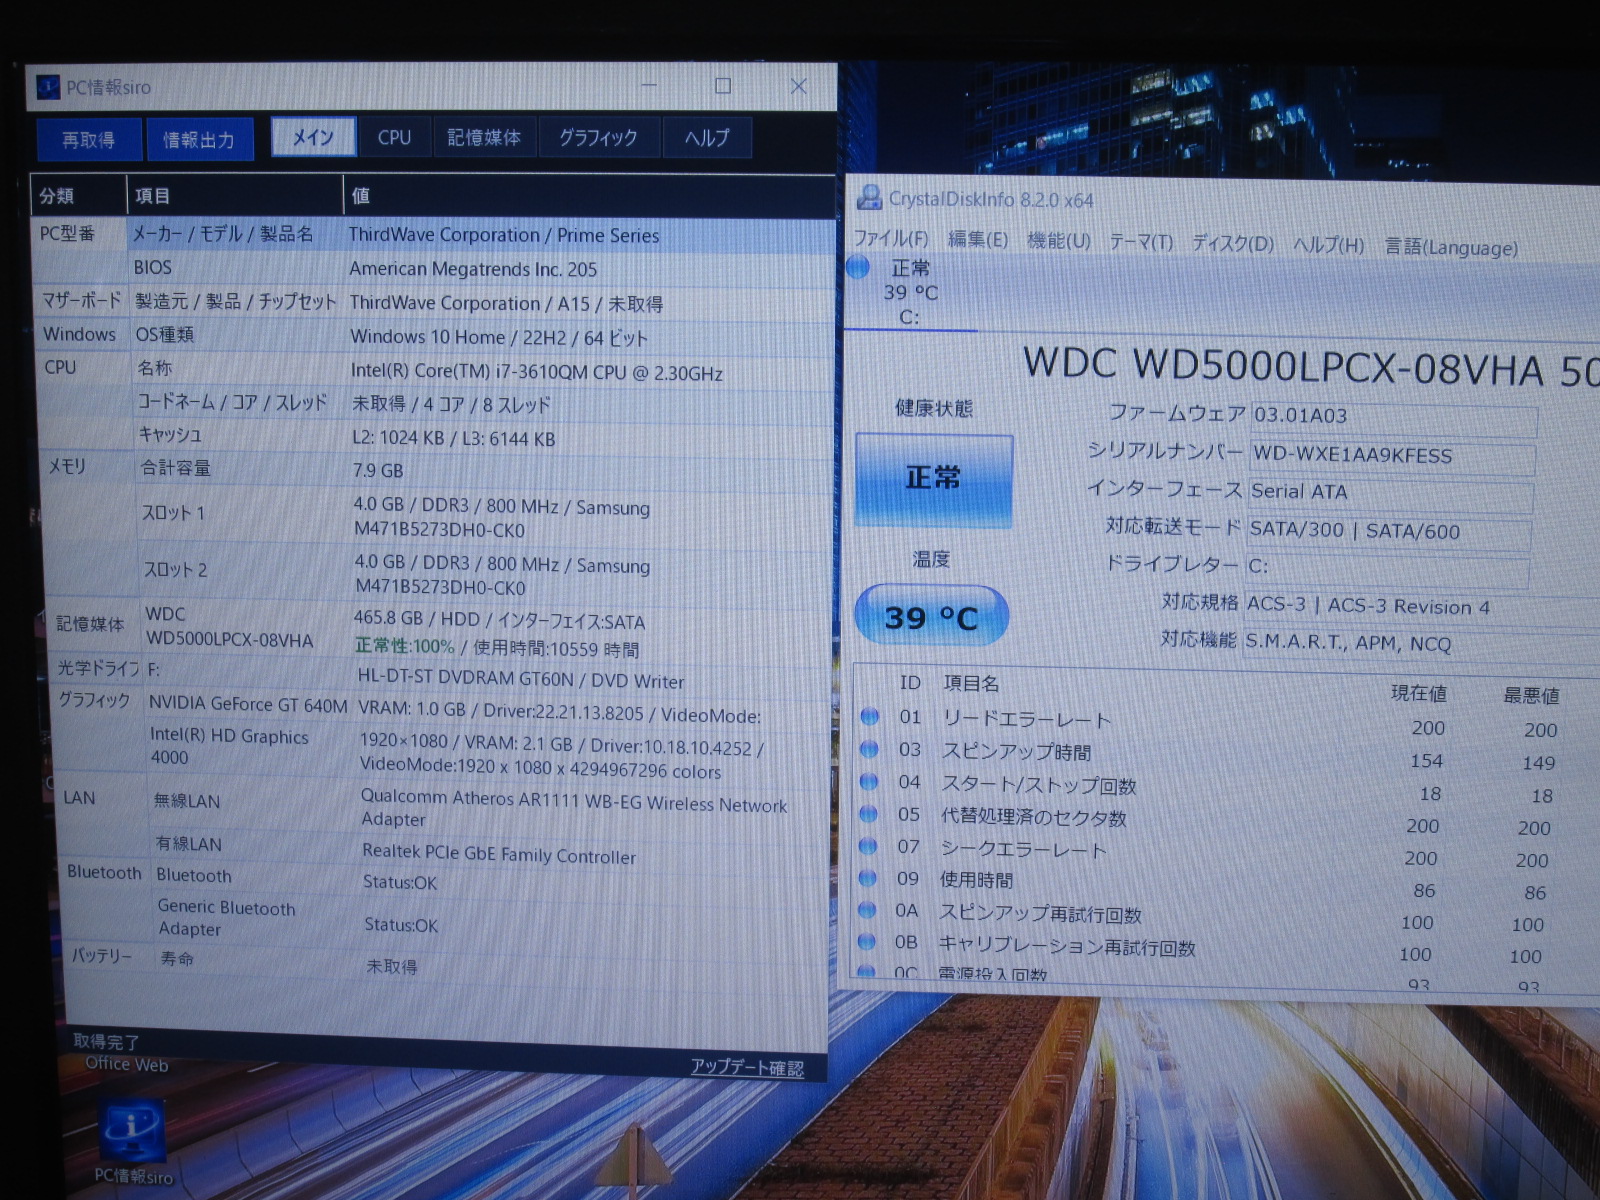Click the transfer mode field SATA/300 | SATA/600
The image size is (1600, 1200).
click(x=1388, y=531)
